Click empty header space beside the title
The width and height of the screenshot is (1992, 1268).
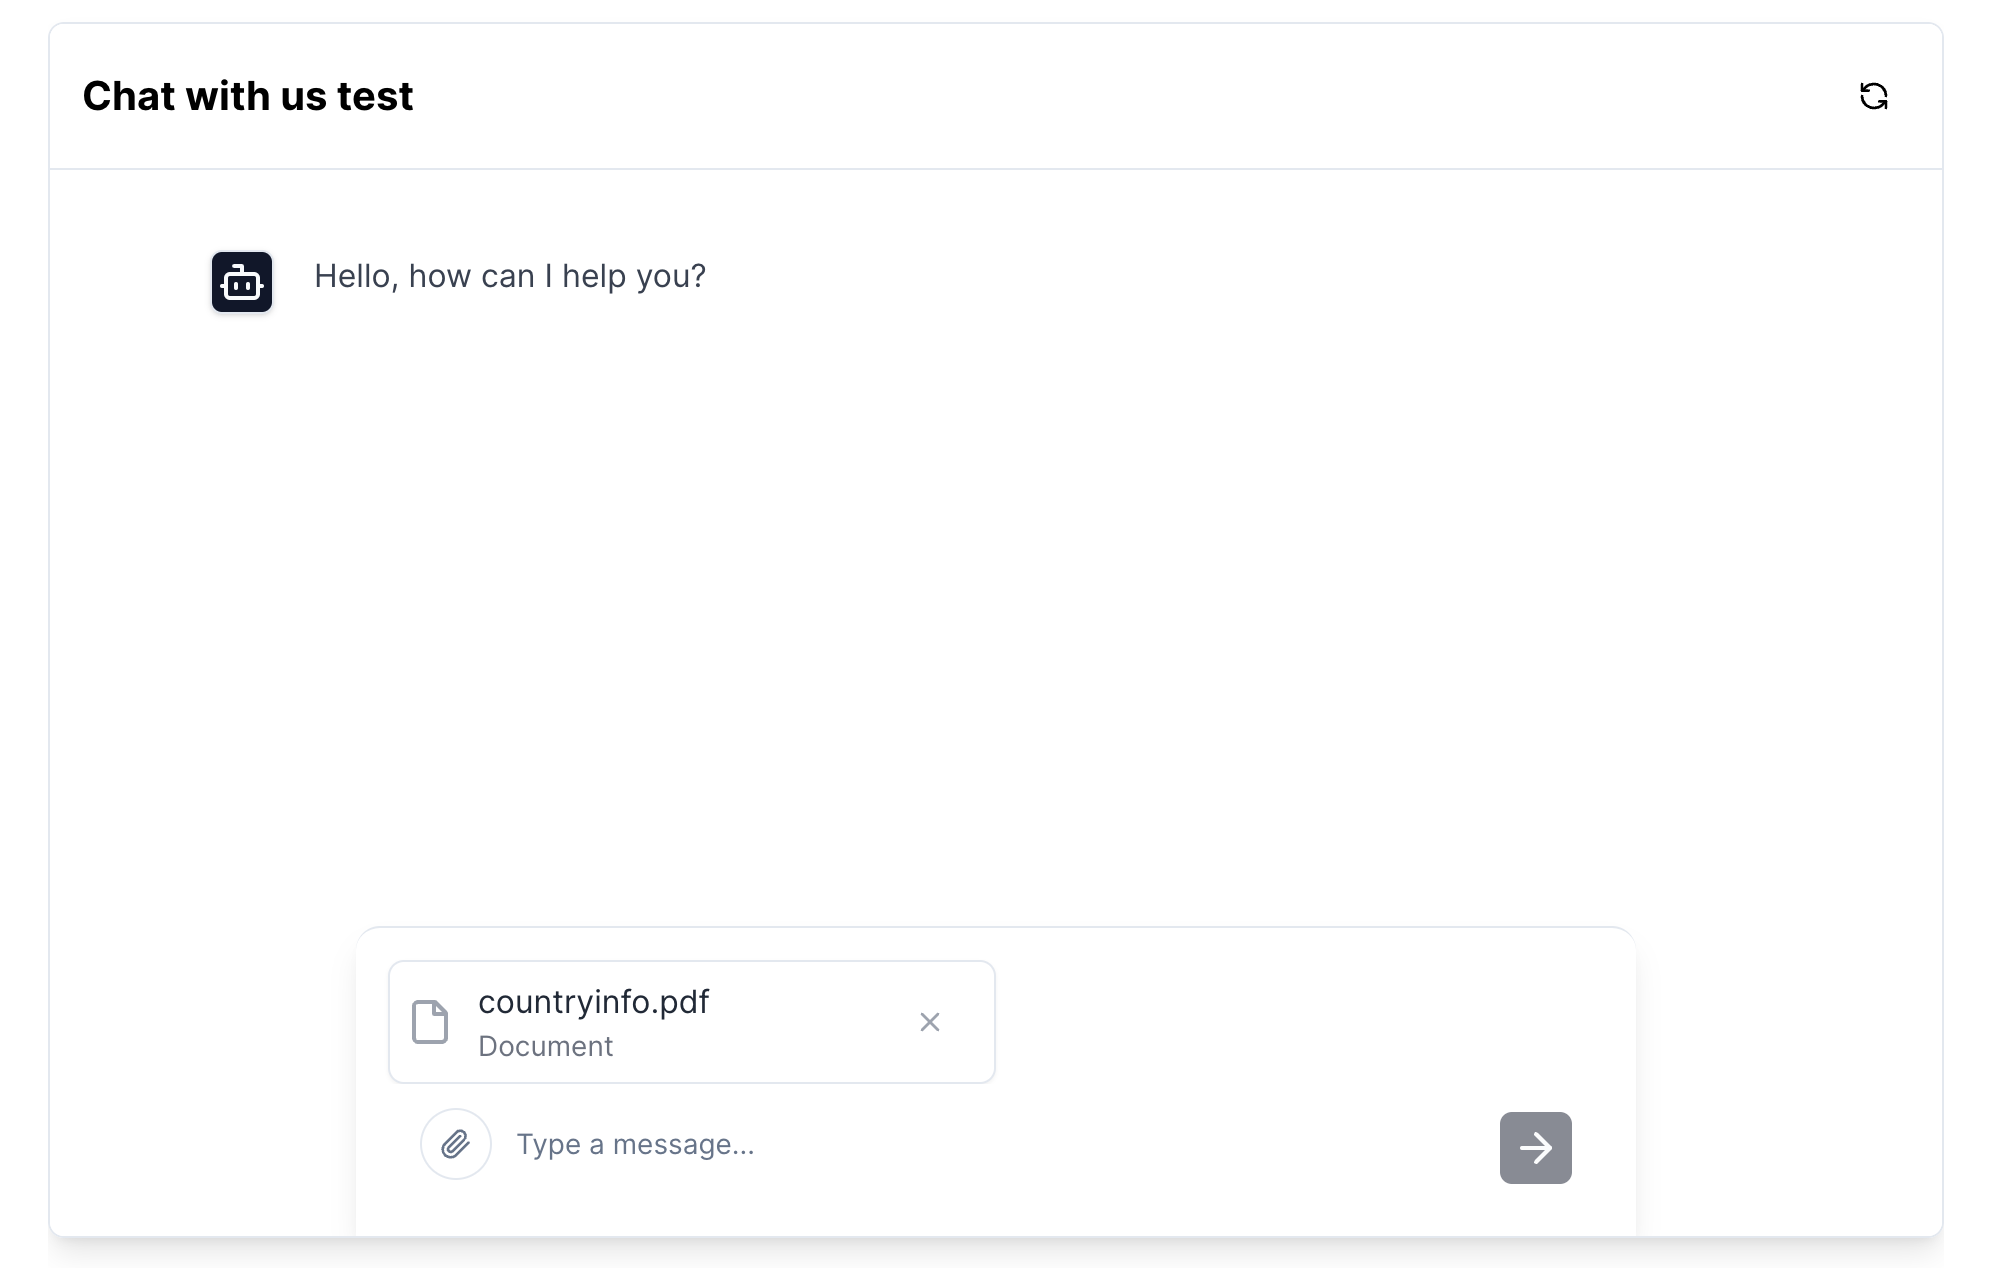click(1100, 96)
